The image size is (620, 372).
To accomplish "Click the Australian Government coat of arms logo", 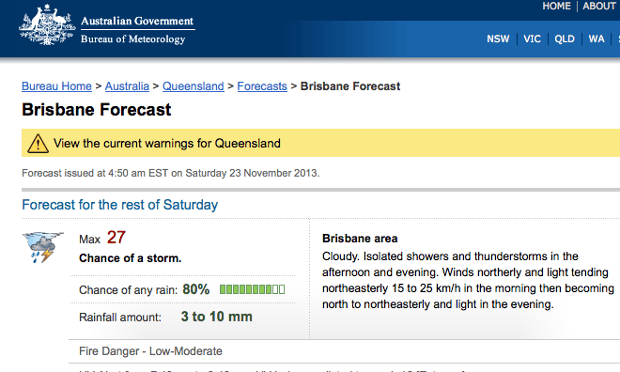I will coord(47,25).
